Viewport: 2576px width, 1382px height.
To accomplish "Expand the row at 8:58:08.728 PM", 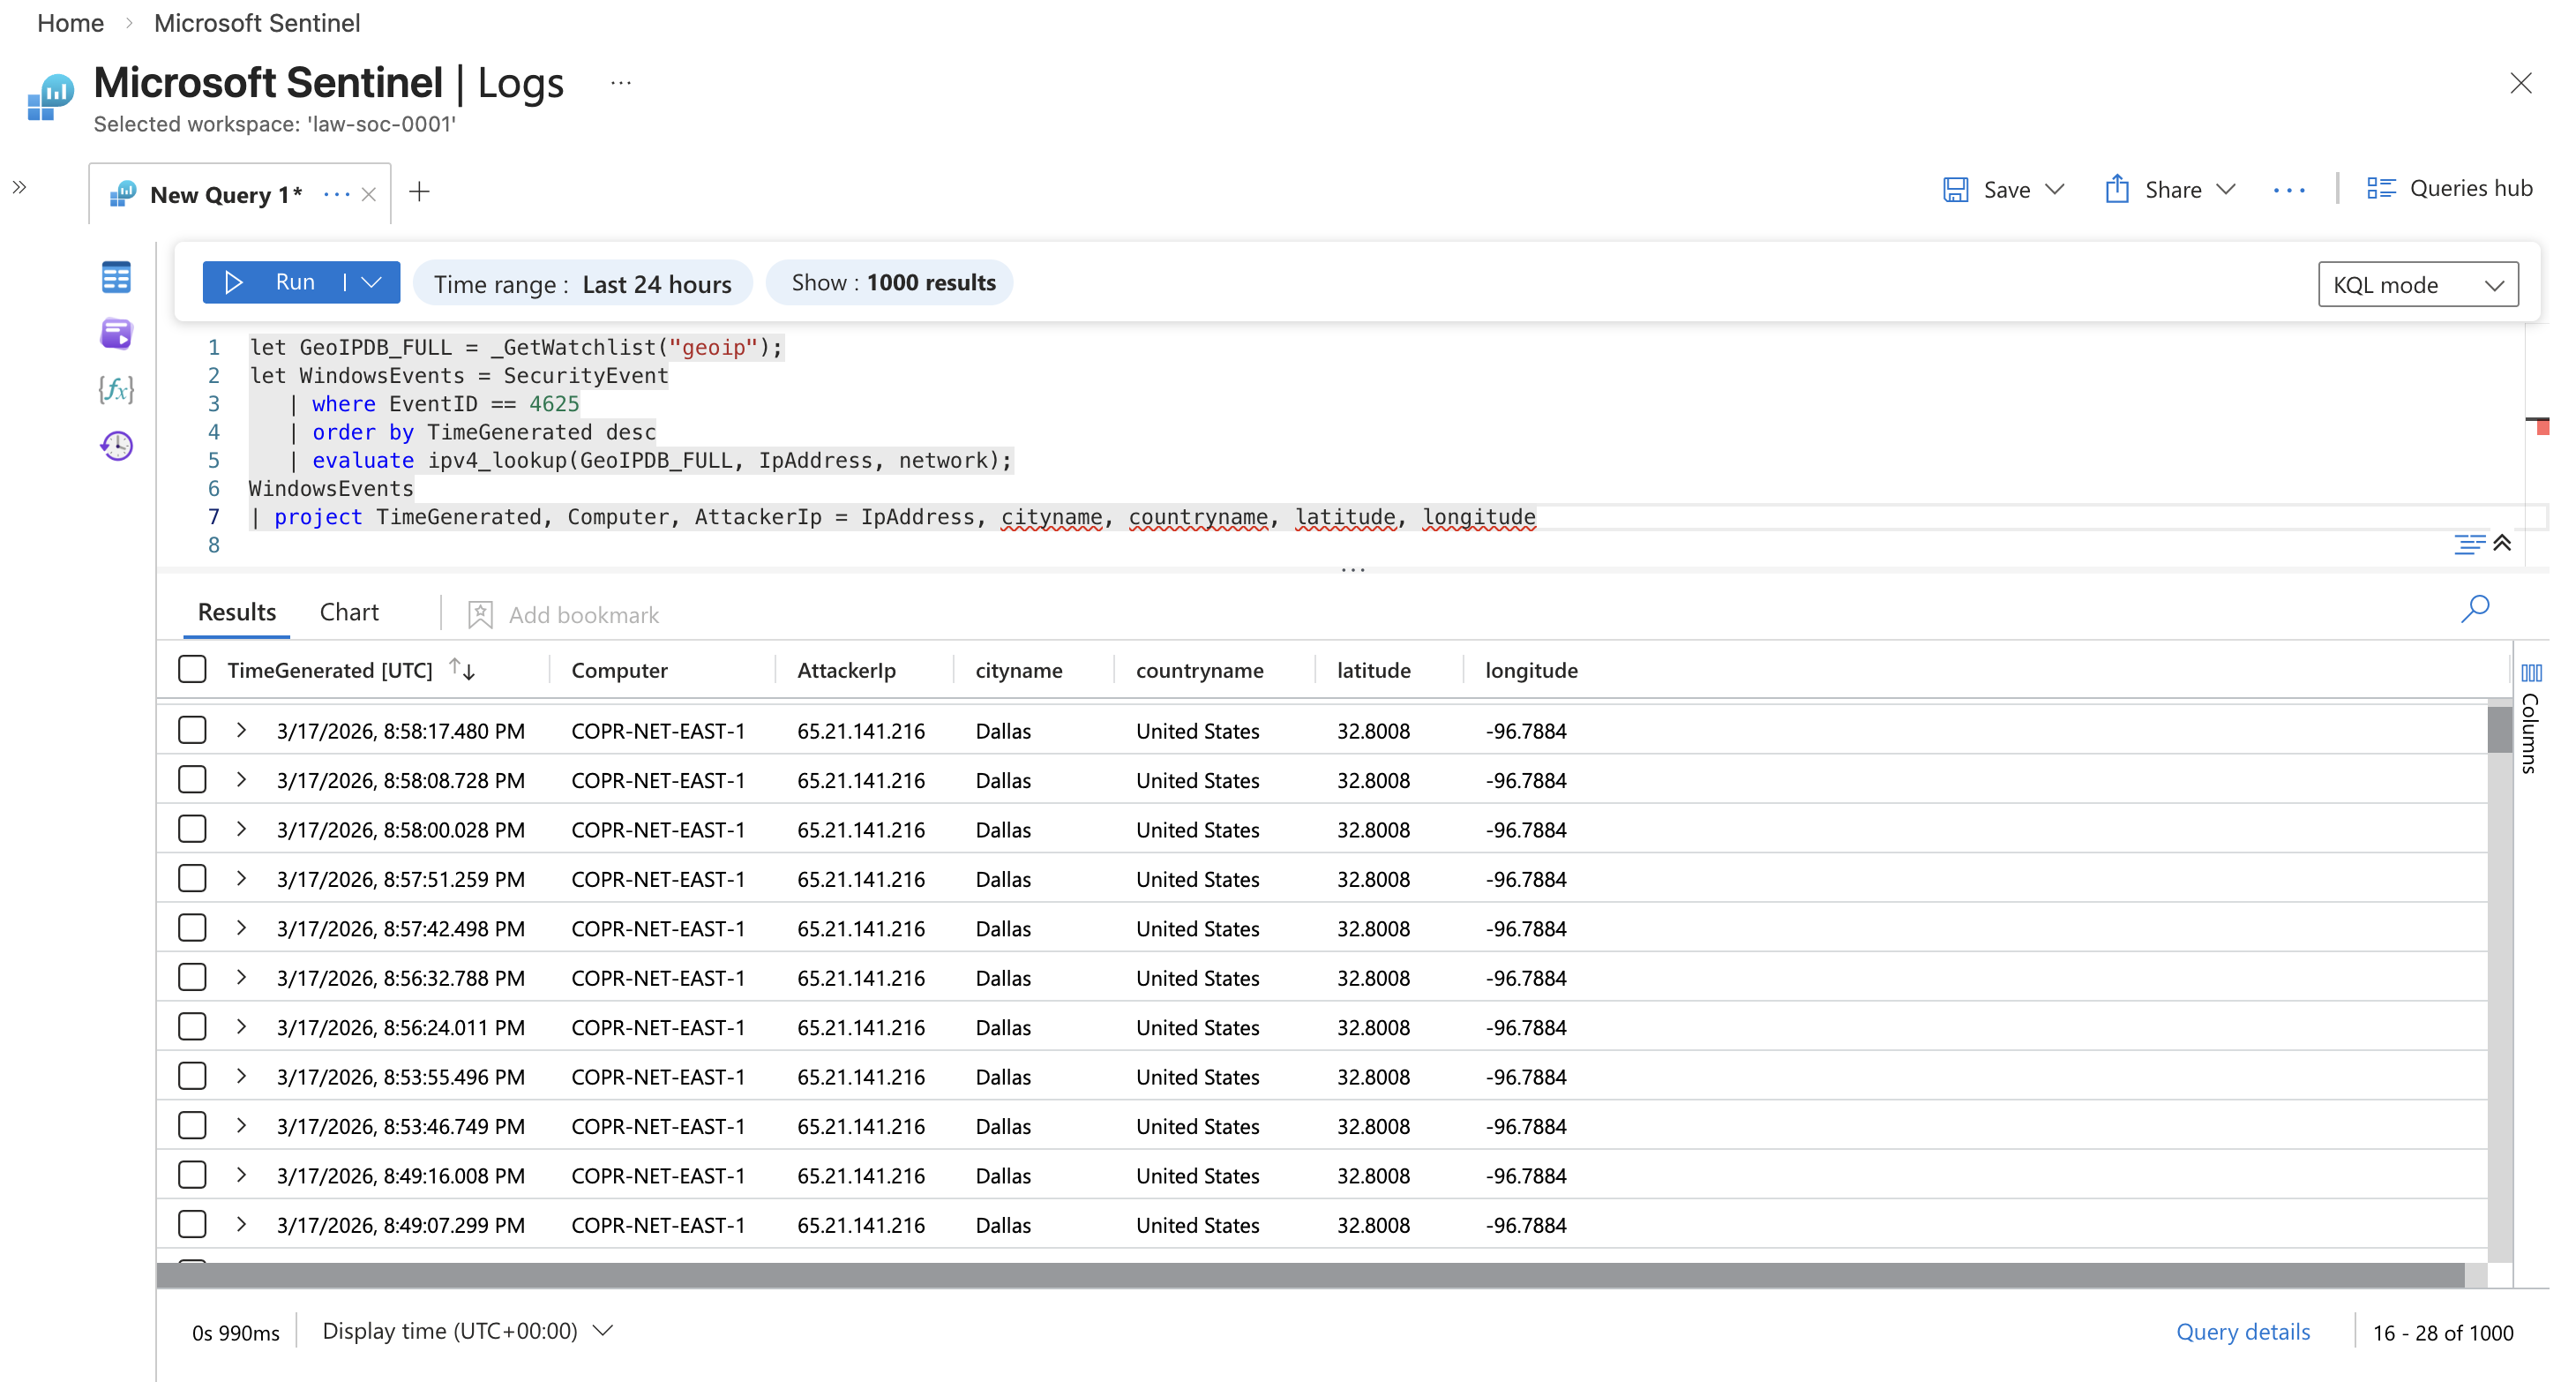I will point(241,779).
